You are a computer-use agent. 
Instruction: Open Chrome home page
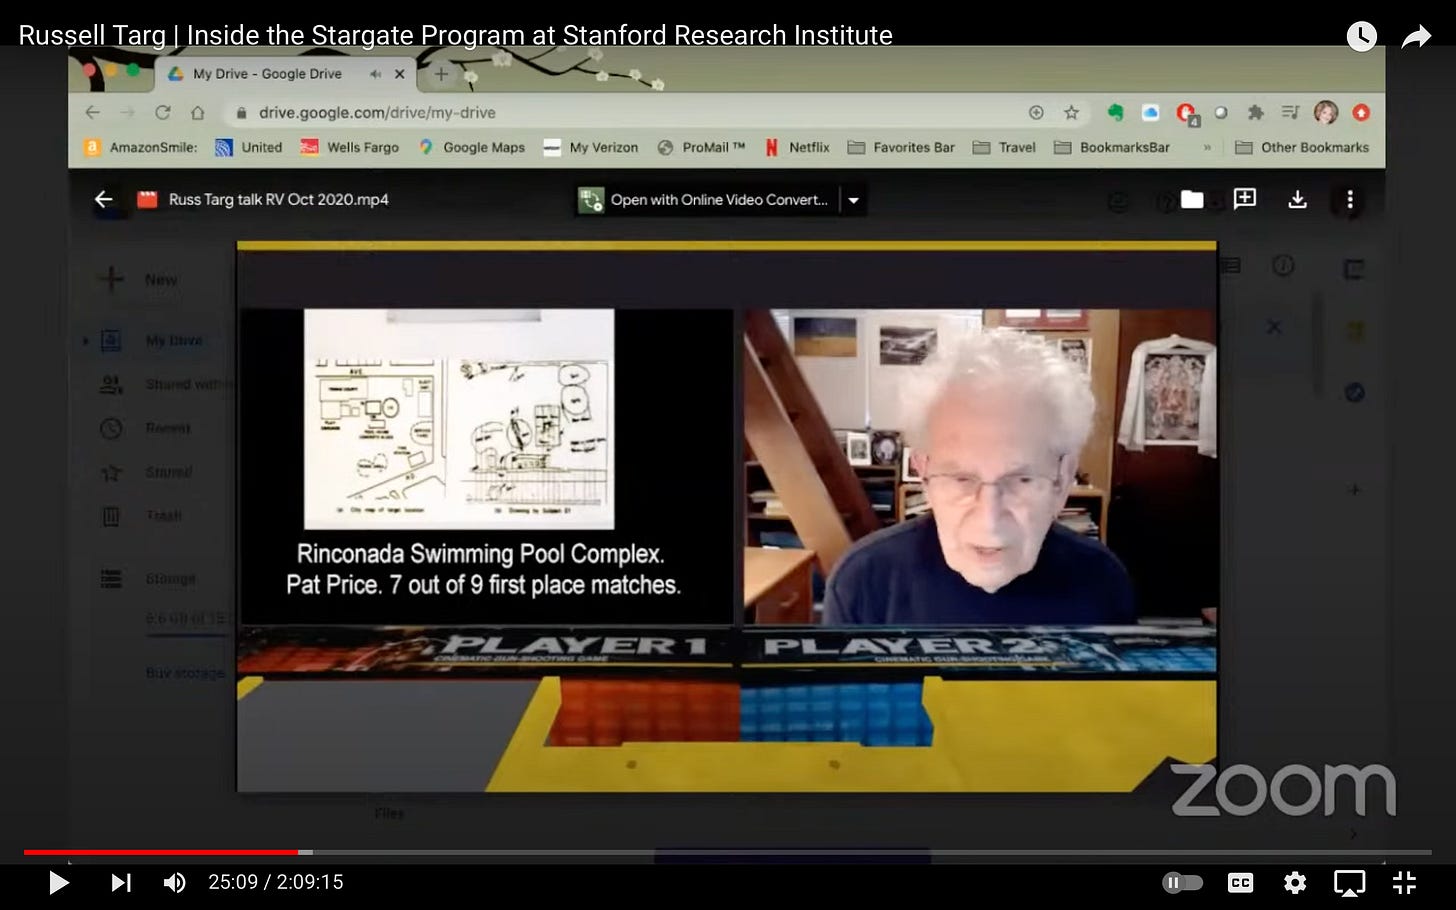tap(197, 112)
